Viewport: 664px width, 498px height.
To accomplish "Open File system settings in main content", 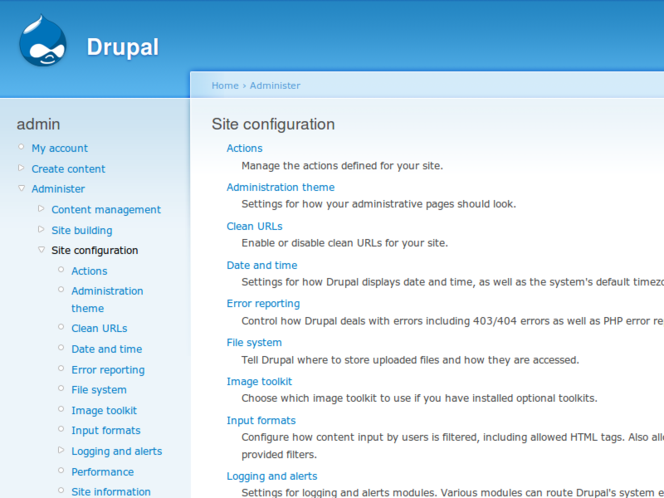I will tap(254, 342).
